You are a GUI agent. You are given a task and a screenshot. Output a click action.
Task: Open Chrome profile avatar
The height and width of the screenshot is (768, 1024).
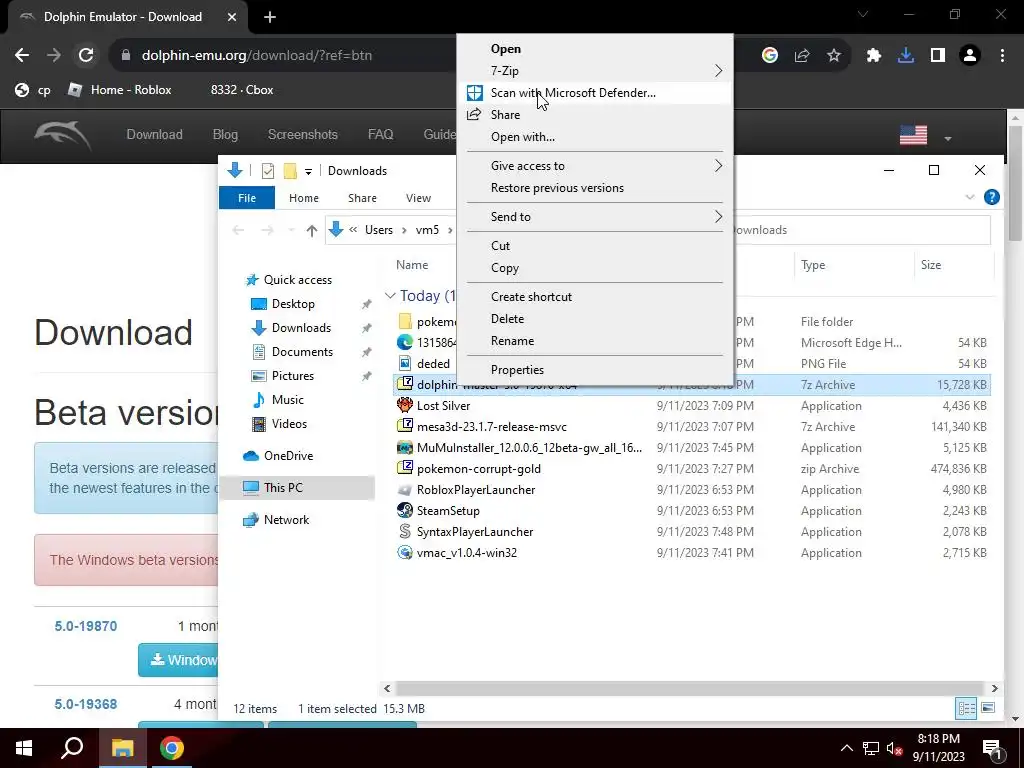970,56
